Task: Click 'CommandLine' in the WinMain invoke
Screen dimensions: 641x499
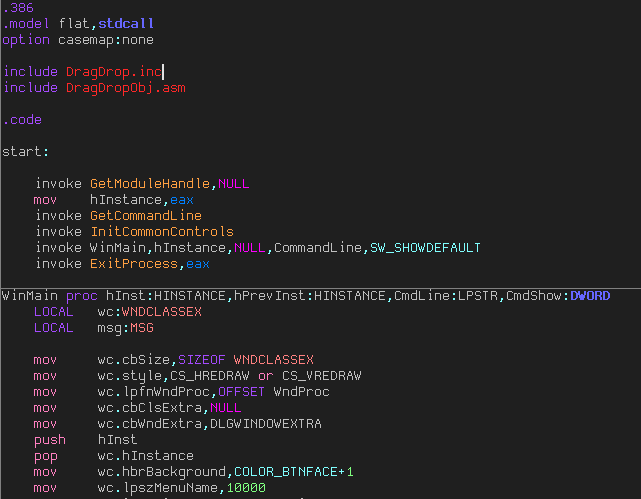Action: (x=318, y=248)
